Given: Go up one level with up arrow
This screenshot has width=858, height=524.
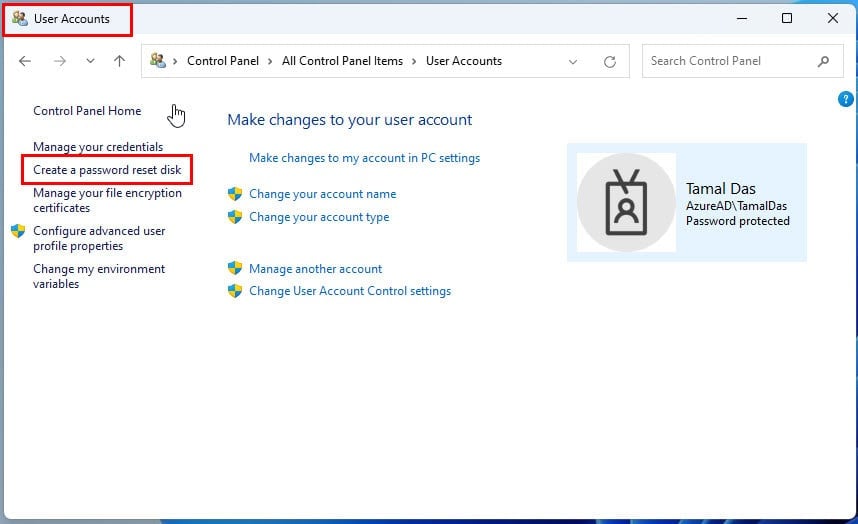Looking at the screenshot, I should pos(119,61).
